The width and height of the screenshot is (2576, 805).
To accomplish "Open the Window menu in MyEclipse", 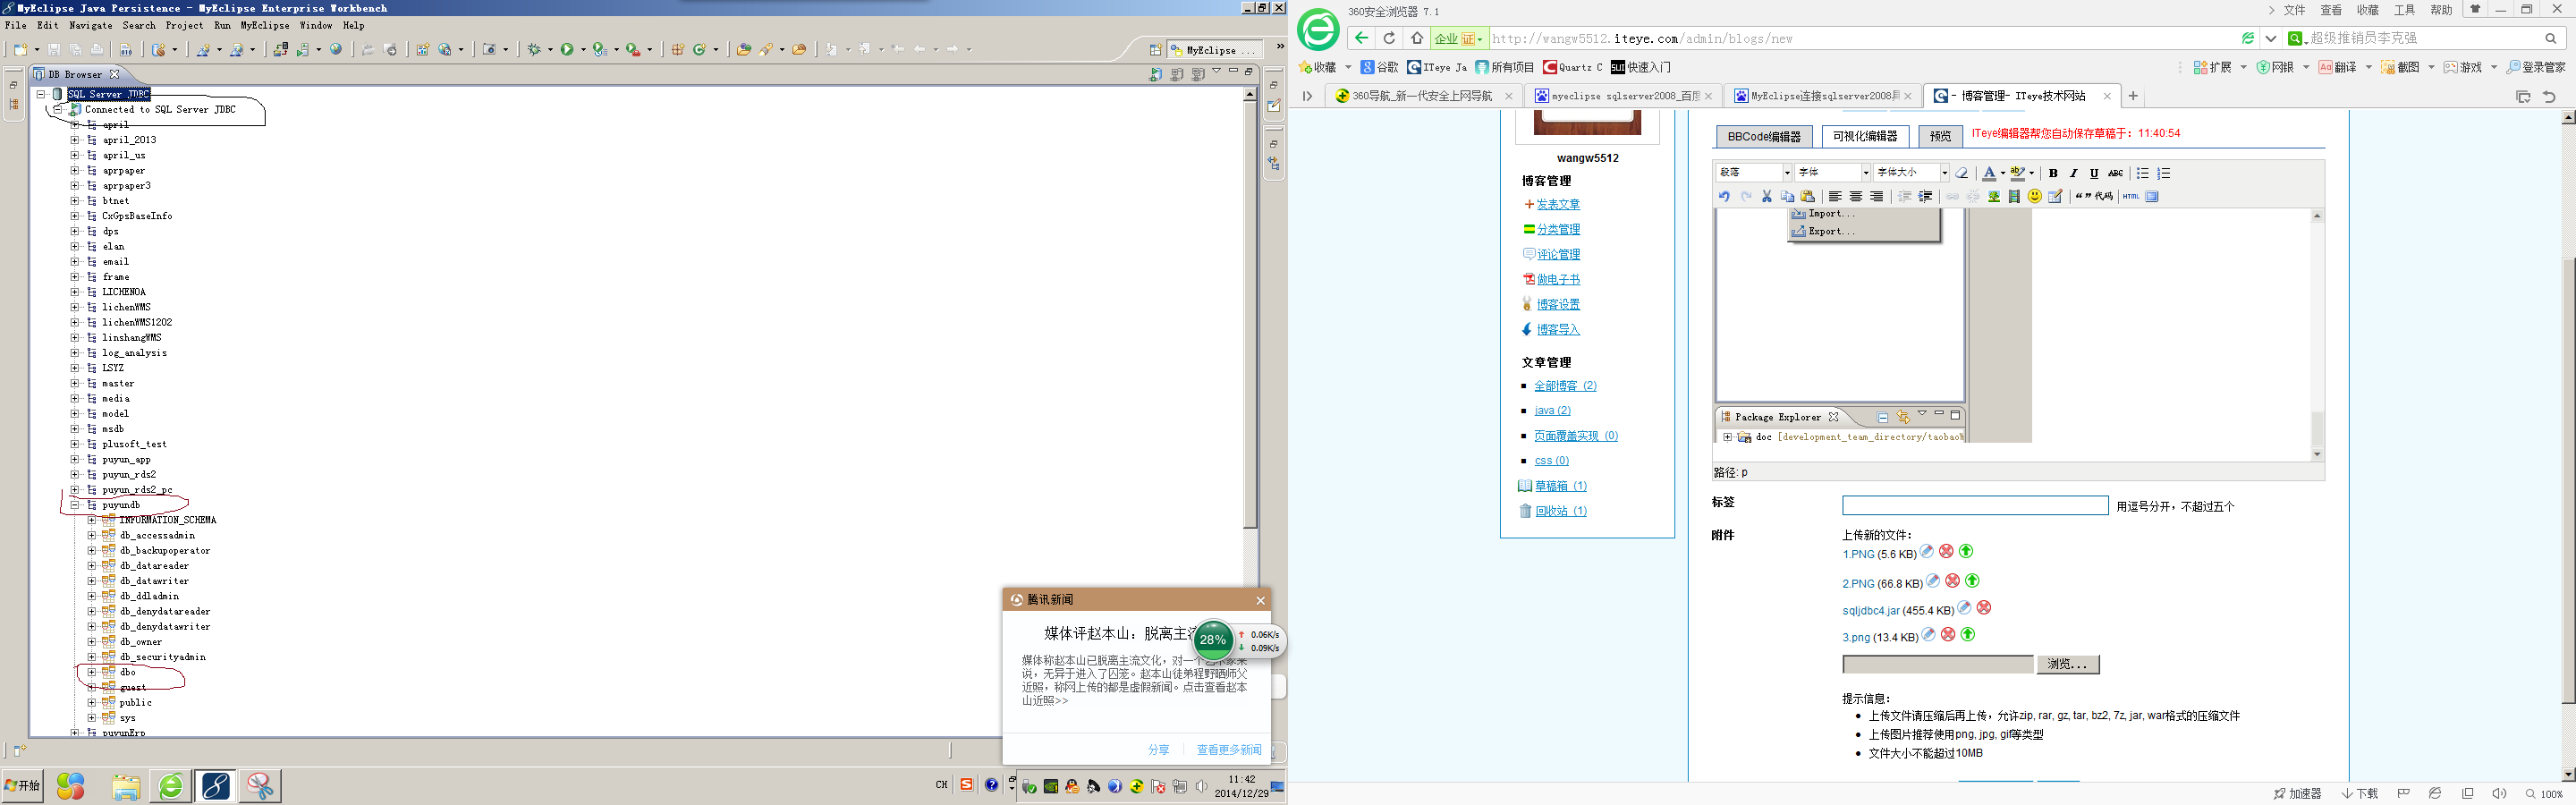I will pyautogui.click(x=316, y=25).
